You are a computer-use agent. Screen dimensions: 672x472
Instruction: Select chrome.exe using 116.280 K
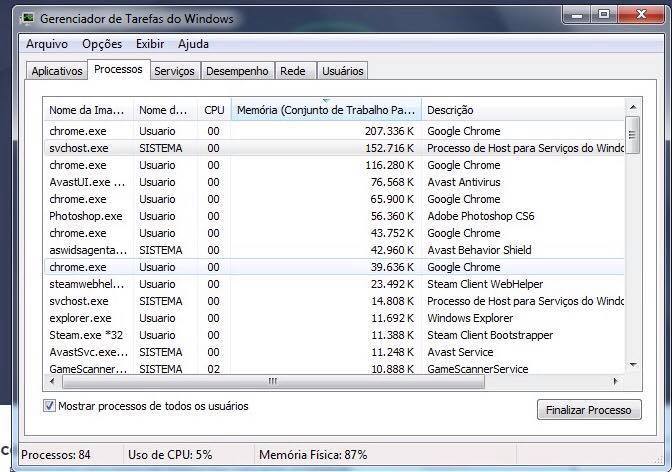coord(334,165)
